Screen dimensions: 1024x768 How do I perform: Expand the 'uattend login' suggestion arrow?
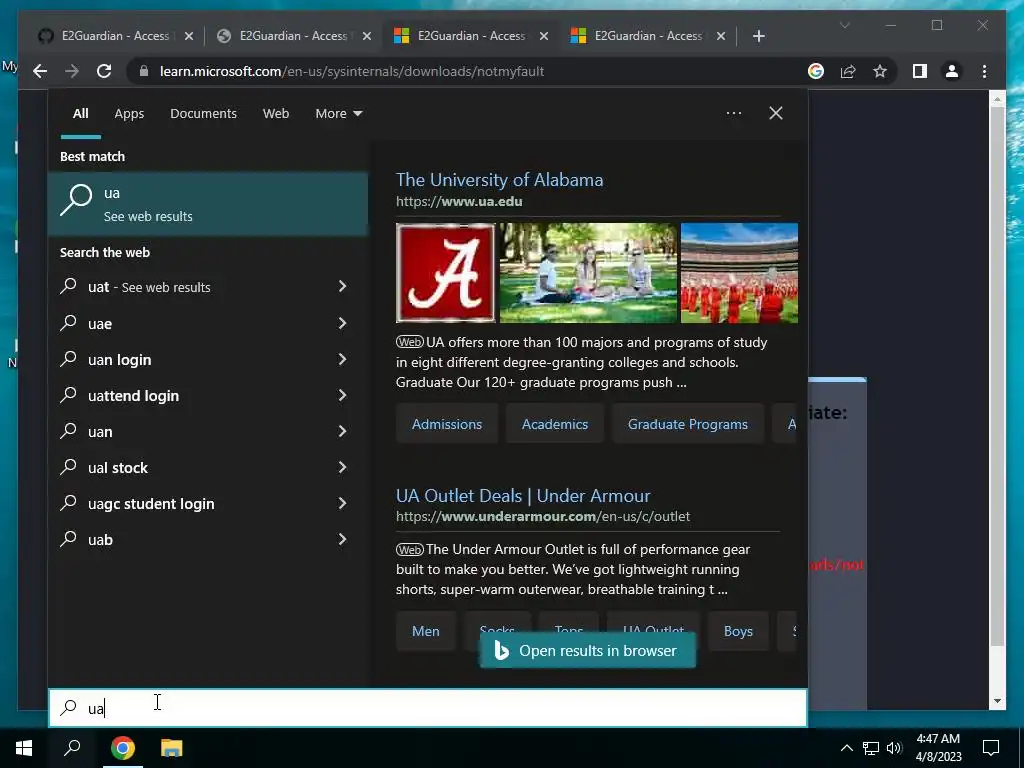click(x=342, y=394)
